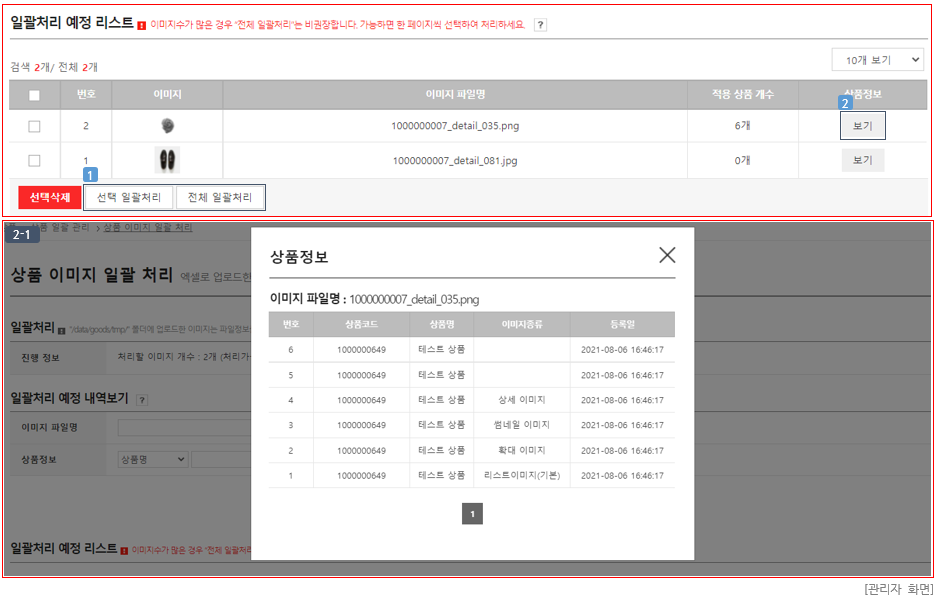
Task: Click the 확대 이미지 cell in the popup
Action: click(522, 450)
